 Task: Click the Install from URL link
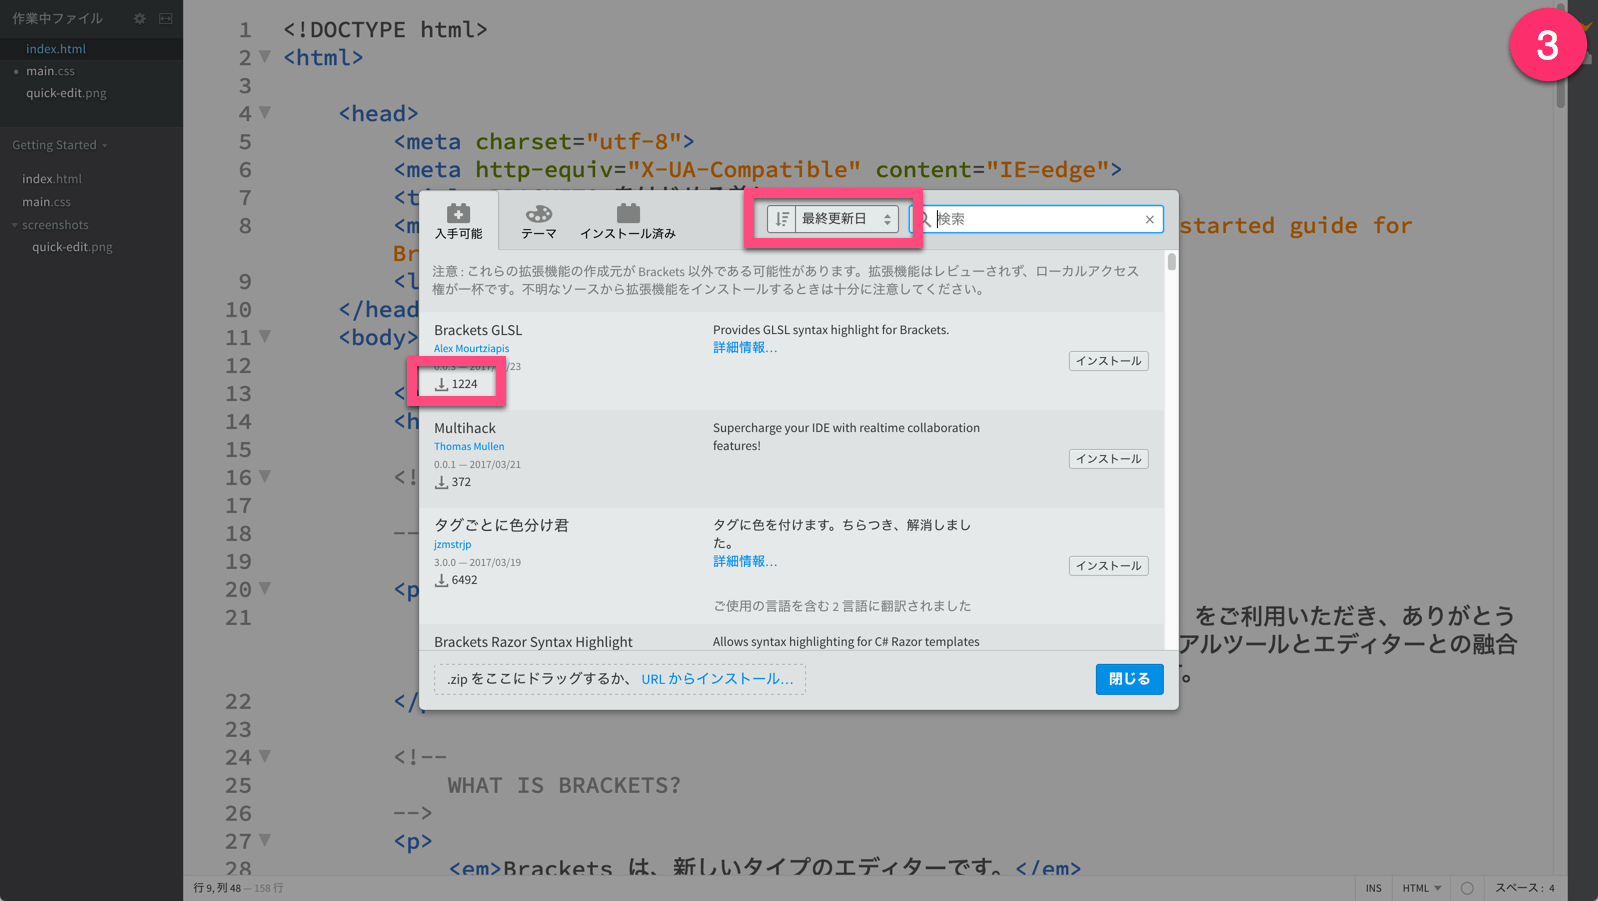pyautogui.click(x=717, y=679)
